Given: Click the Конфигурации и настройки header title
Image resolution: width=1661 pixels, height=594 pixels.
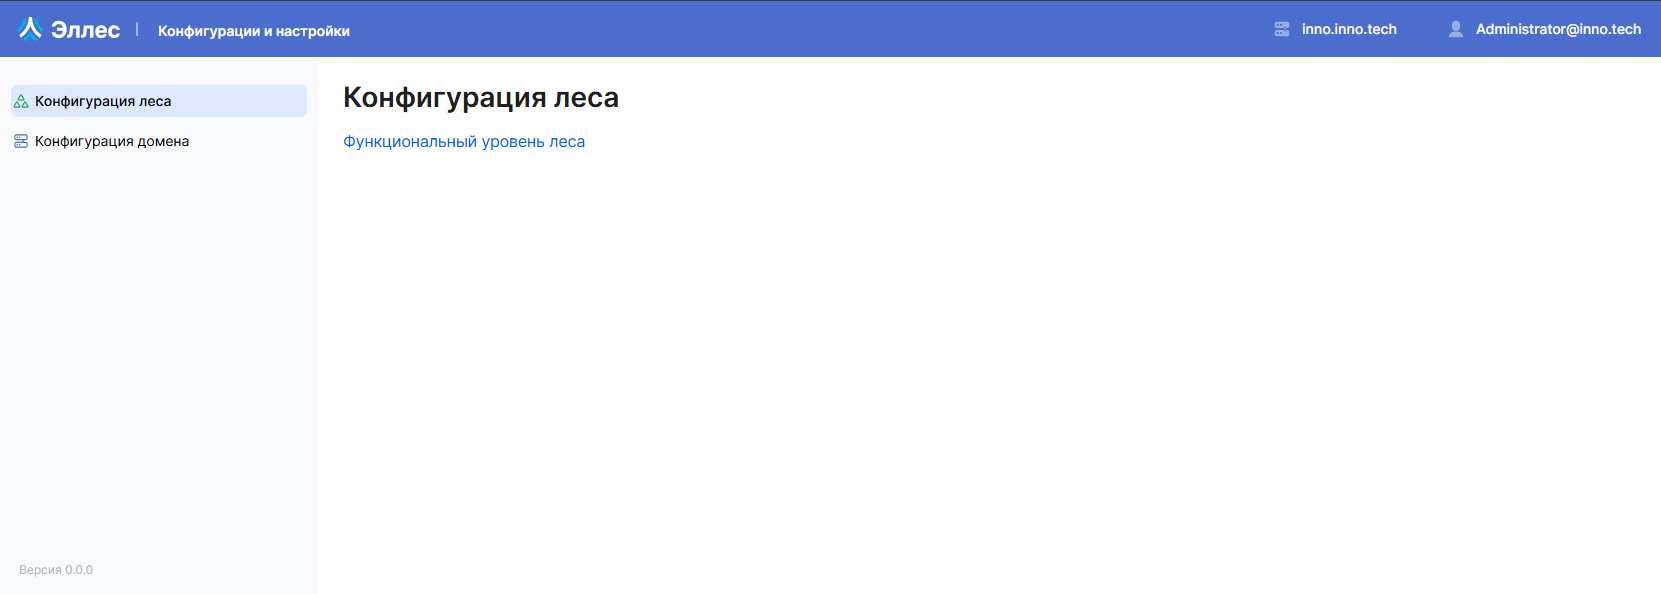Looking at the screenshot, I should tap(254, 31).
